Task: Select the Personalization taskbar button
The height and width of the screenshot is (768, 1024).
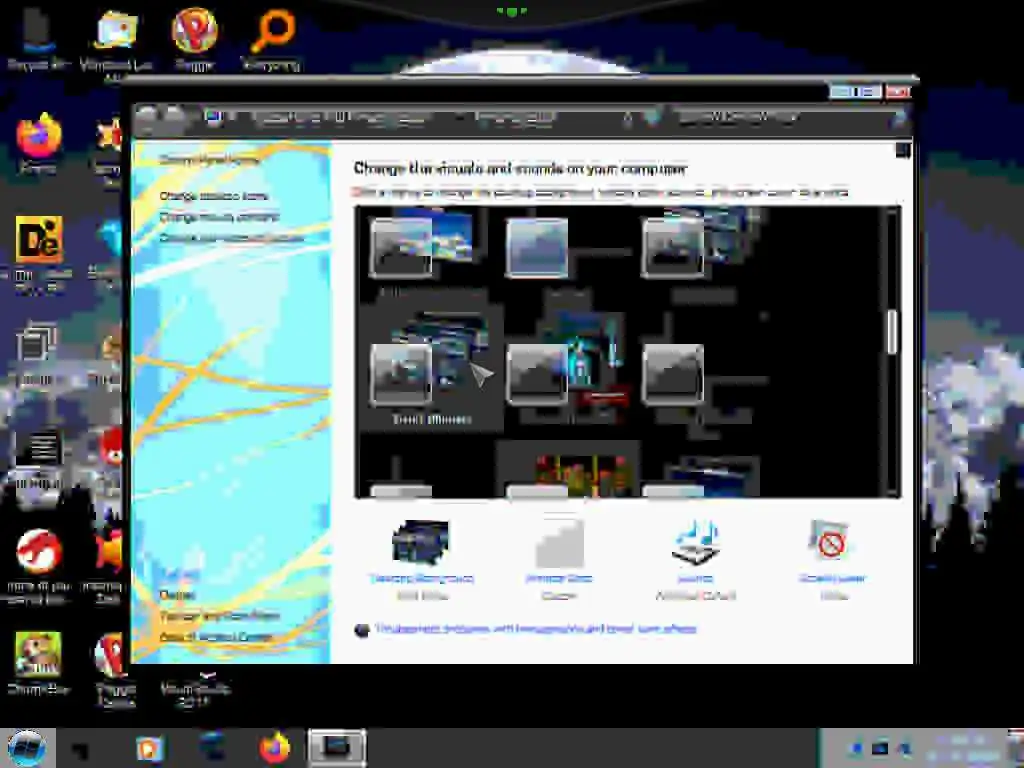Action: 336,748
